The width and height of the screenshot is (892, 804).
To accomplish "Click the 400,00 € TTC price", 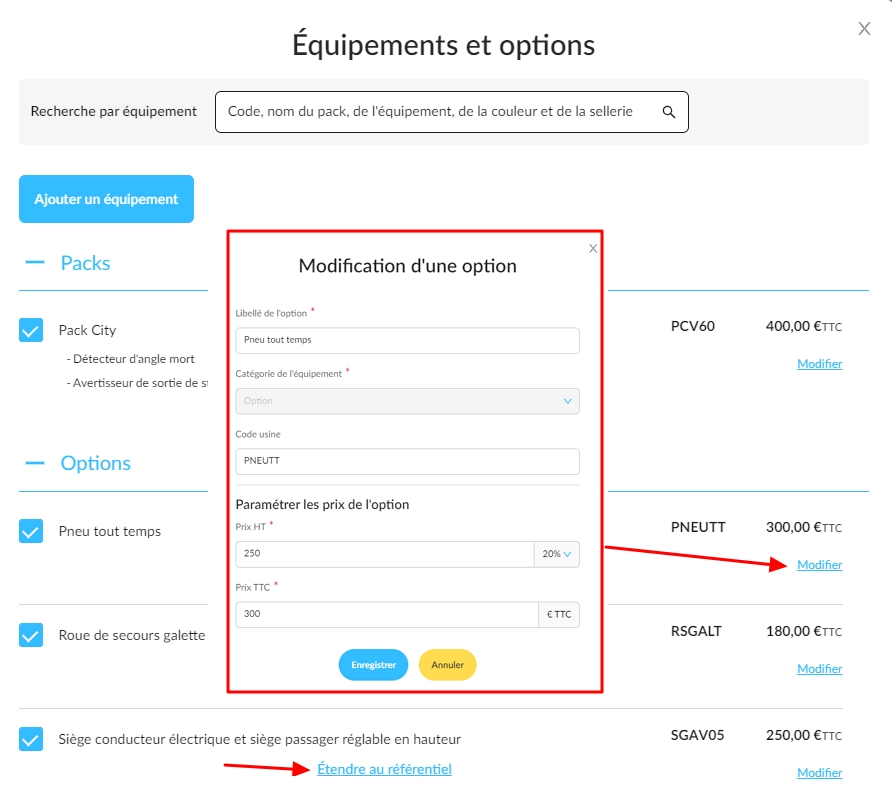I will pyautogui.click(x=803, y=326).
